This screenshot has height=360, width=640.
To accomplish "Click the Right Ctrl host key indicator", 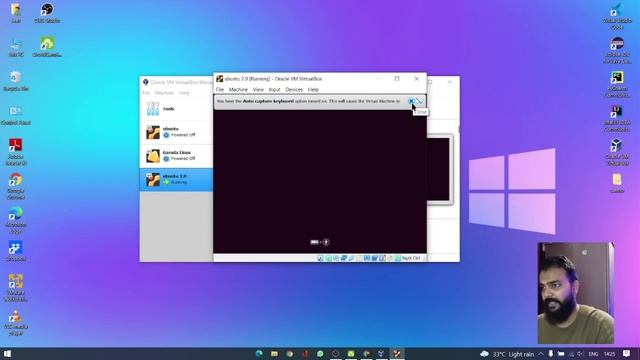I will pyautogui.click(x=411, y=258).
